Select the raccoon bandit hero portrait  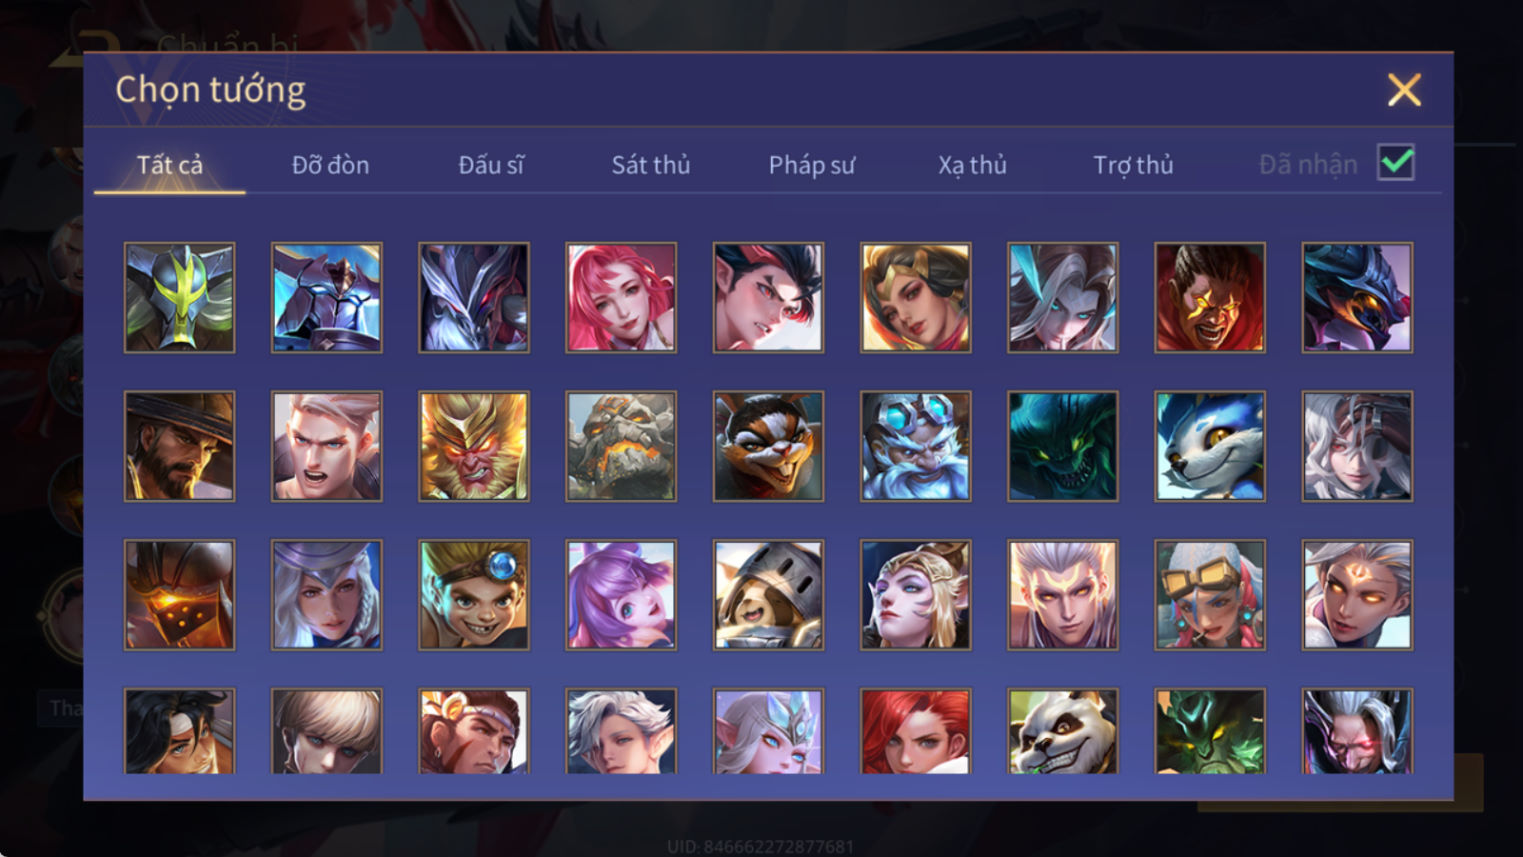768,446
